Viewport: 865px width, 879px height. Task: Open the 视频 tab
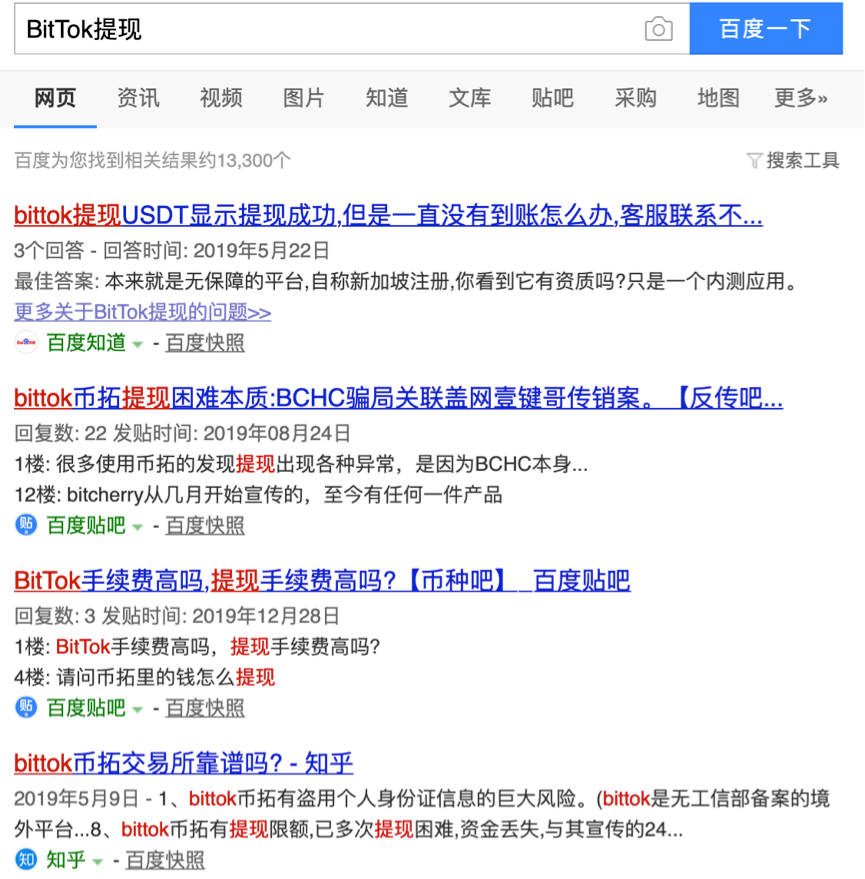coord(221,99)
